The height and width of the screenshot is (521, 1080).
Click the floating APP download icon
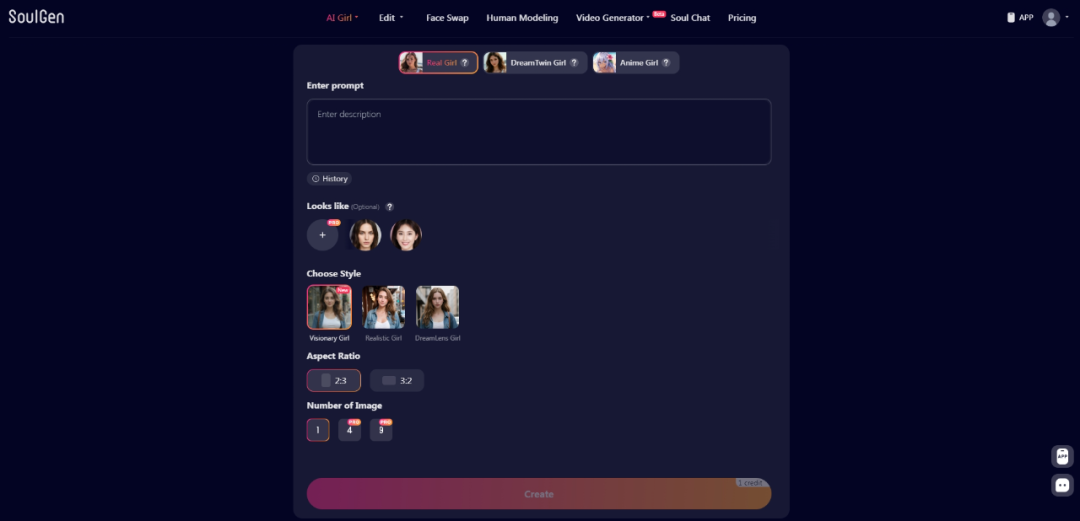[1062, 456]
